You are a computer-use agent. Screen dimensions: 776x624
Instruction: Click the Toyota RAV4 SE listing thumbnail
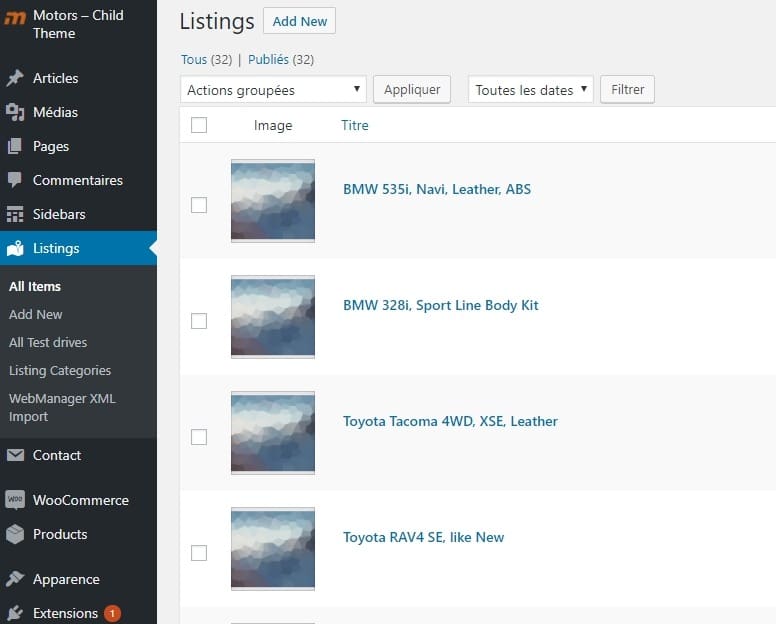(273, 549)
